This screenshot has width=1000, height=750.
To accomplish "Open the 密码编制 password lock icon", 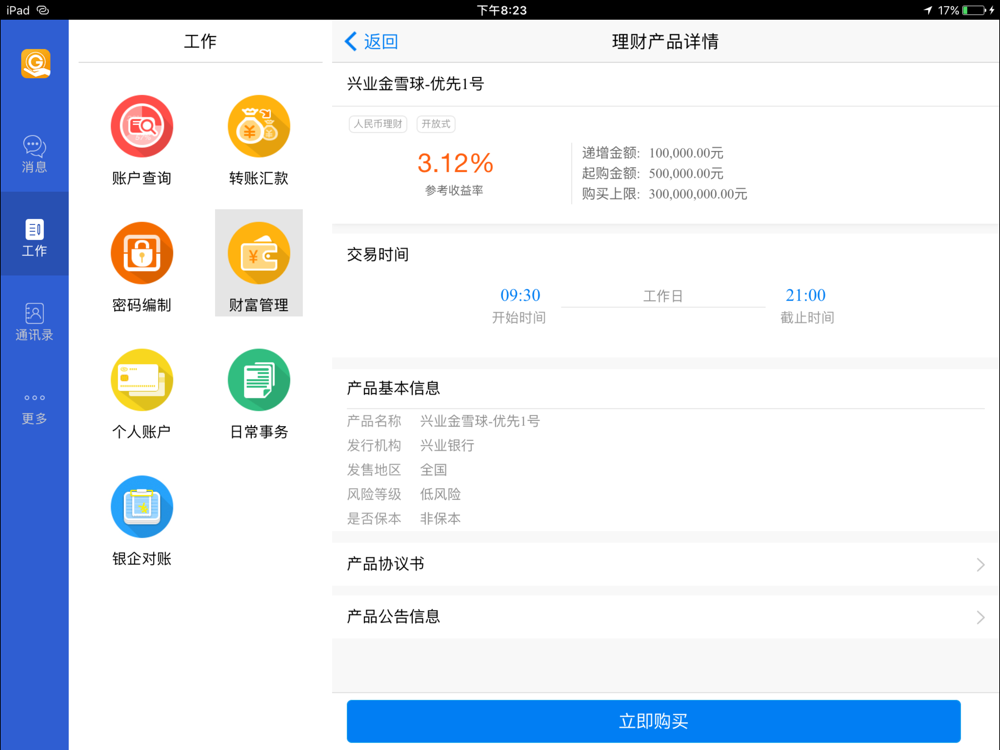I will (x=142, y=253).
